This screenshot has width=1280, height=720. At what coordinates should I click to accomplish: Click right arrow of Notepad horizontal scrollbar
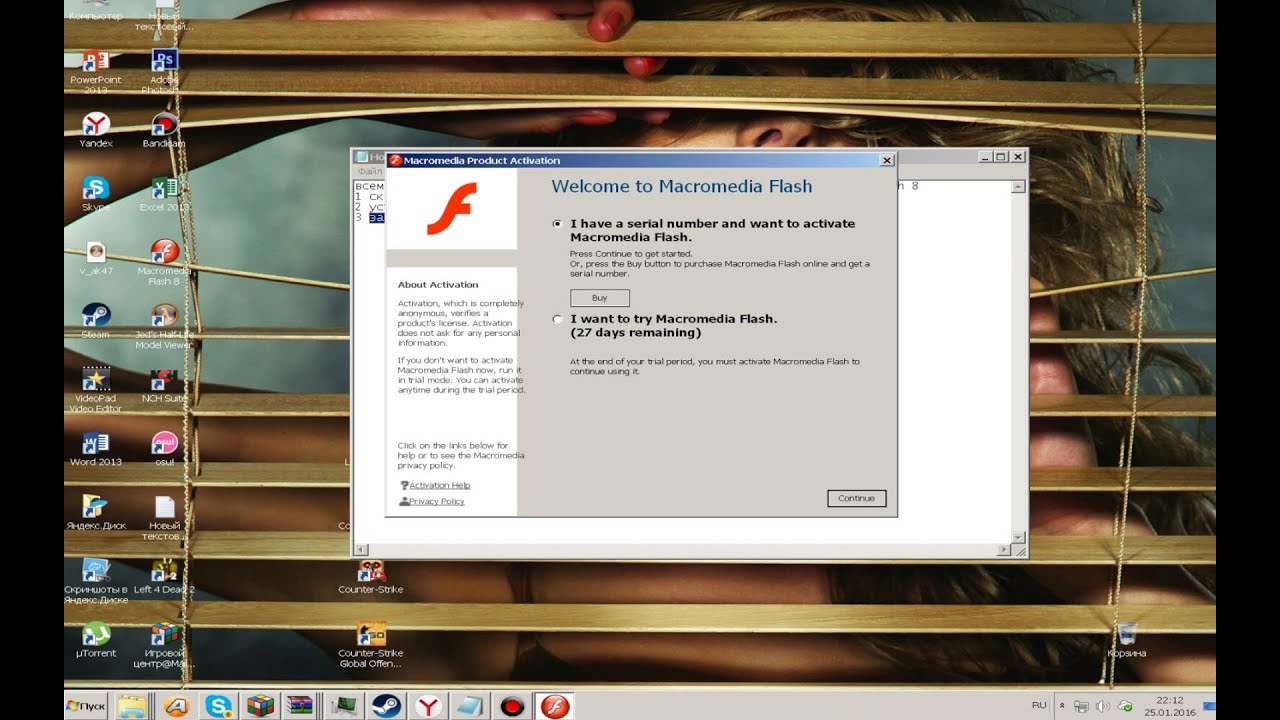(x=1004, y=550)
